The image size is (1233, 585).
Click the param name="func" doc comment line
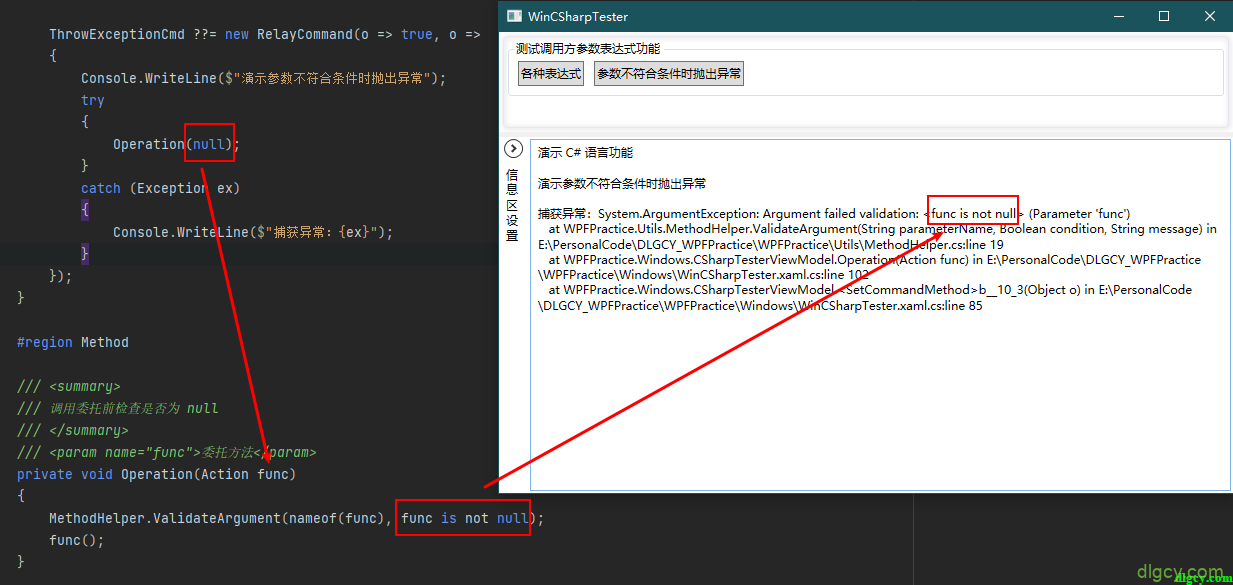(x=167, y=452)
